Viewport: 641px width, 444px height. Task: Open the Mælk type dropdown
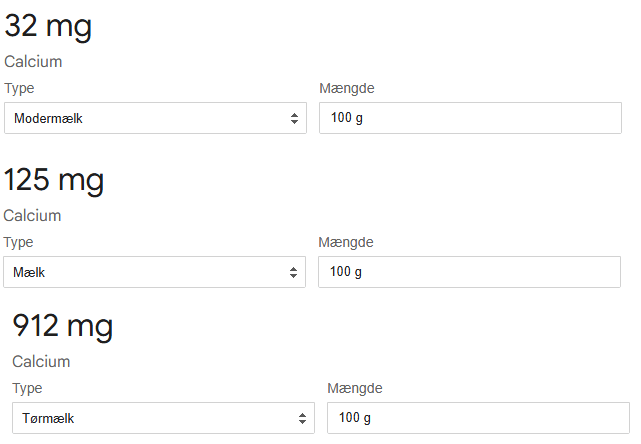point(155,272)
